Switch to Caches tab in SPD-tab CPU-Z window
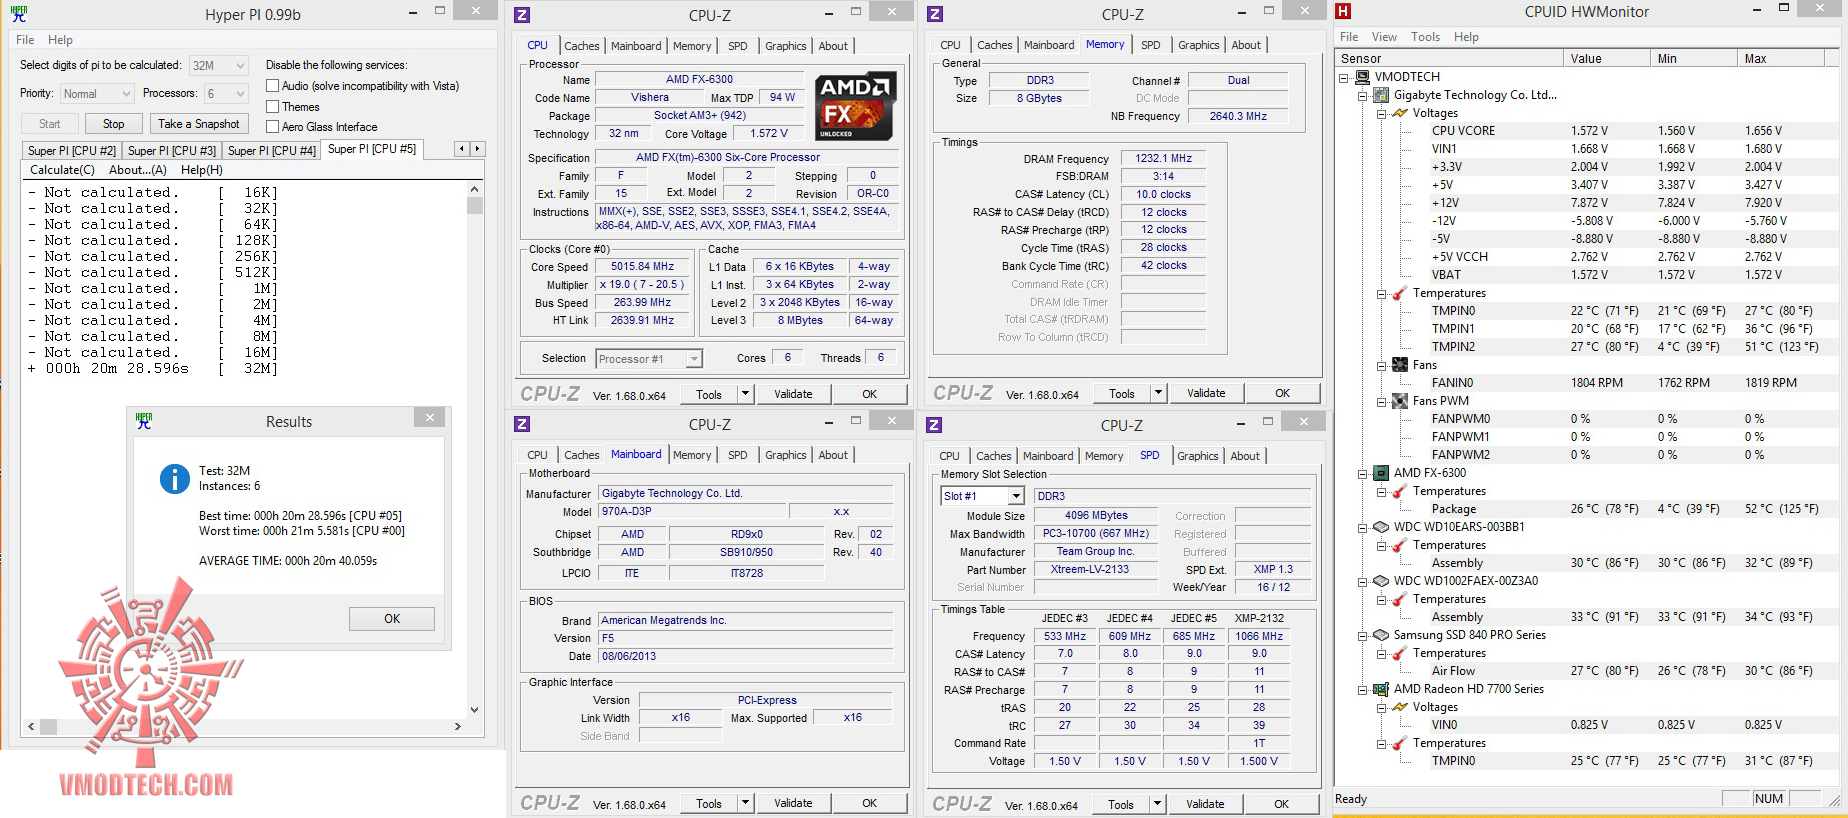Viewport: 1848px width, 818px height. coord(993,456)
